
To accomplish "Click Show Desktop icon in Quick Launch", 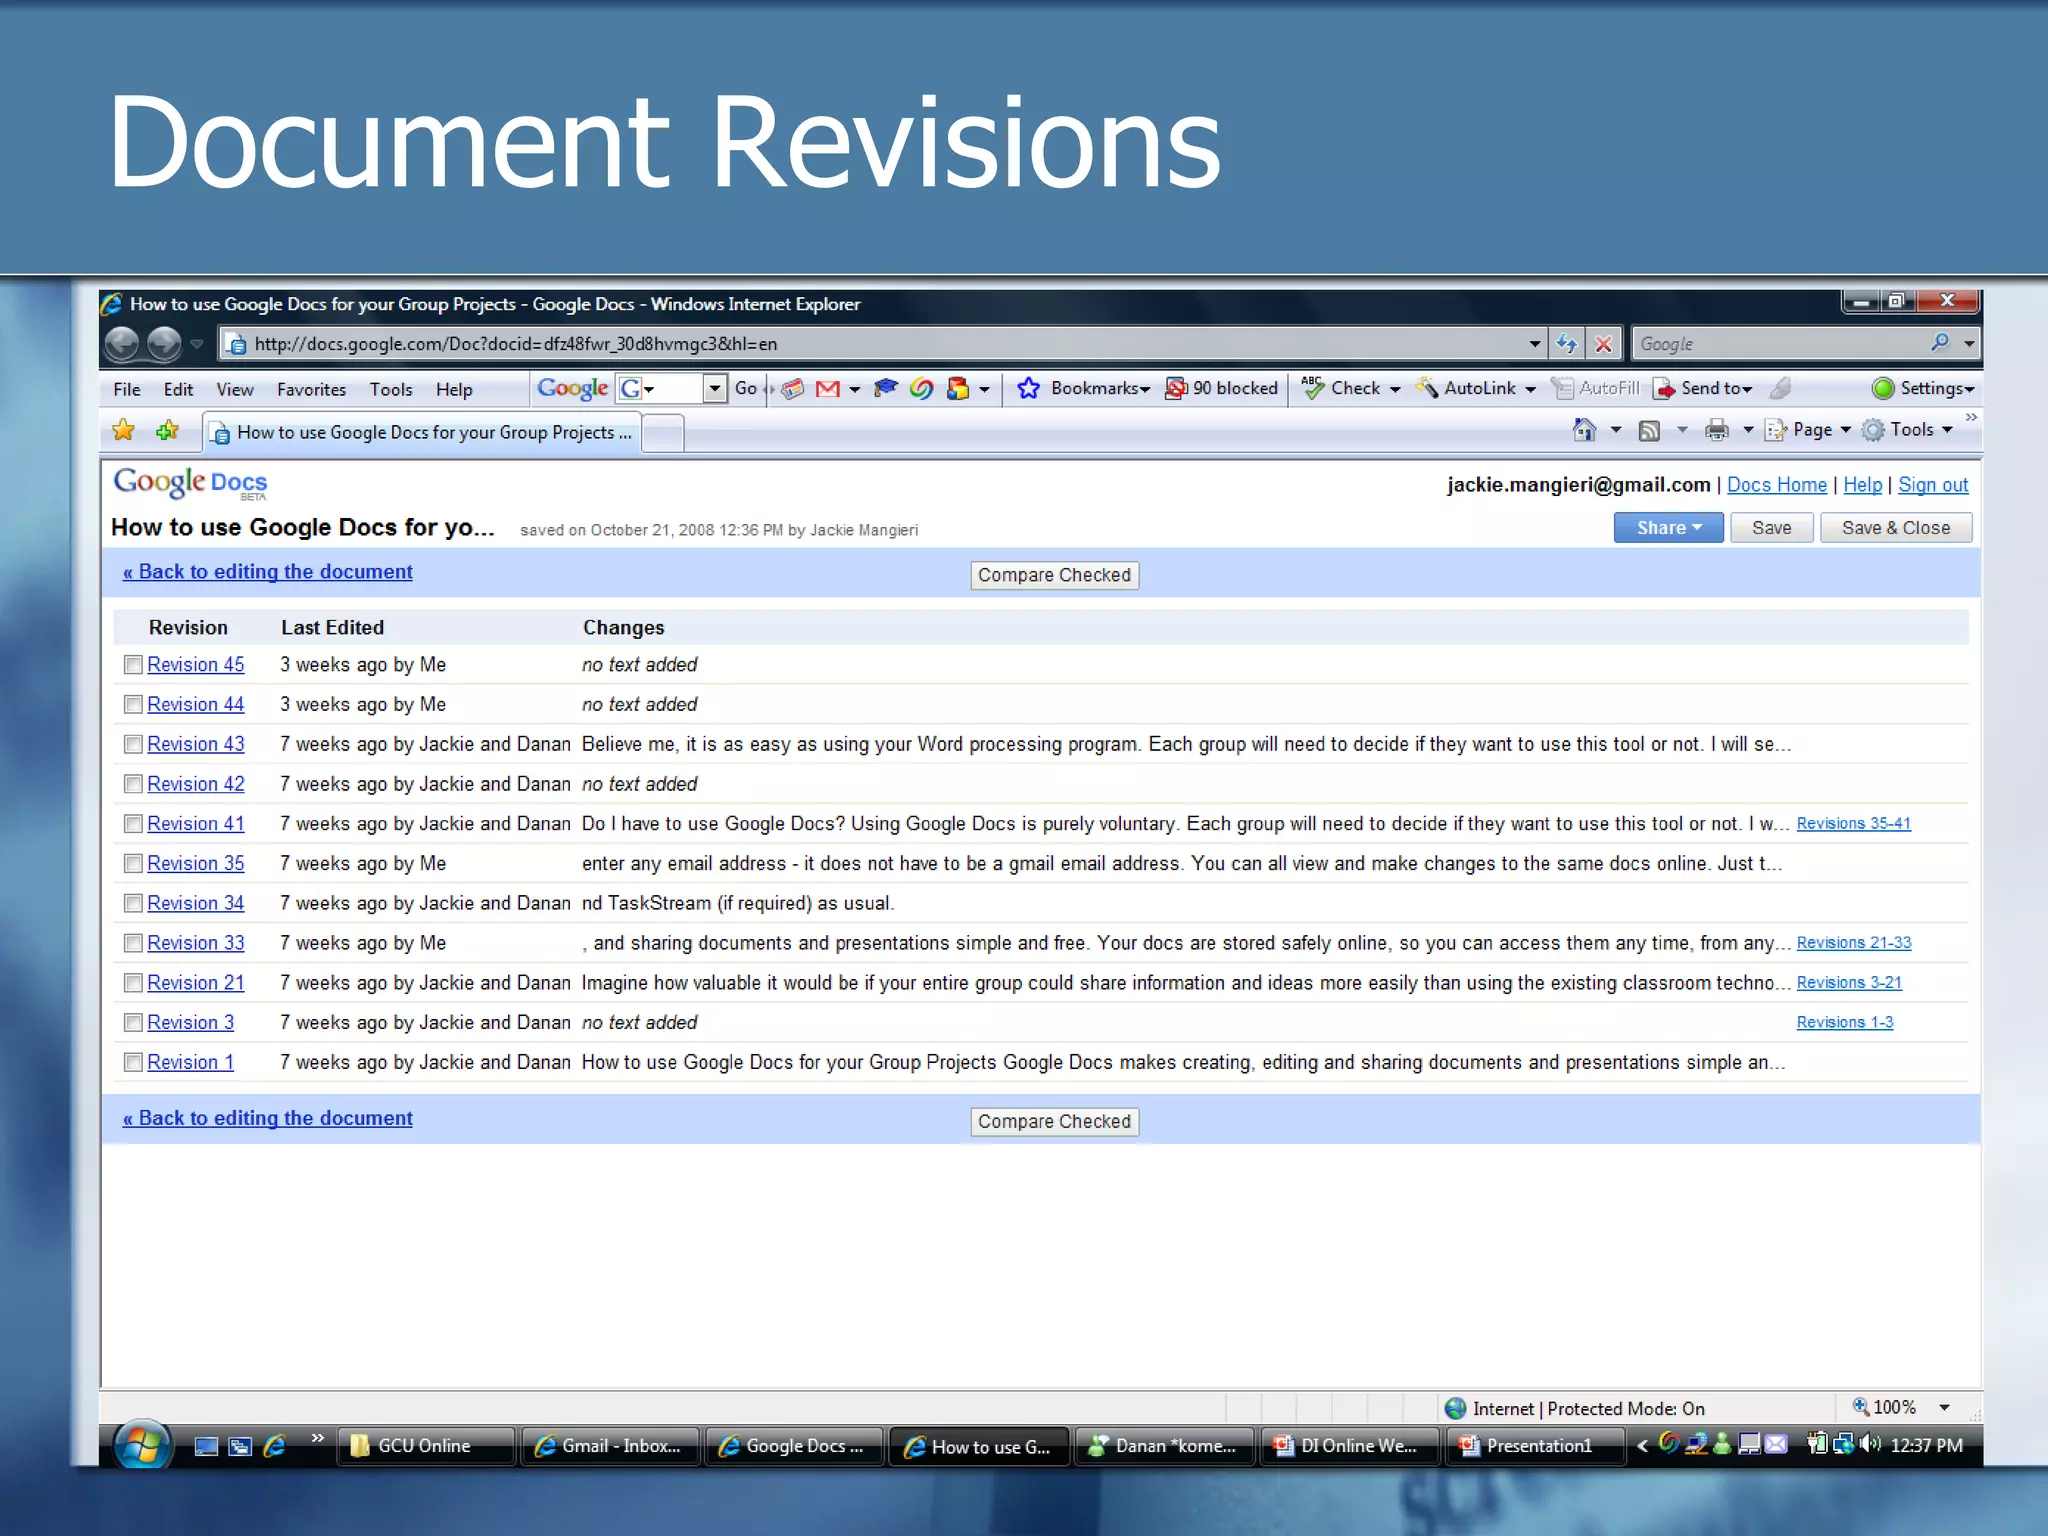I will tap(206, 1446).
